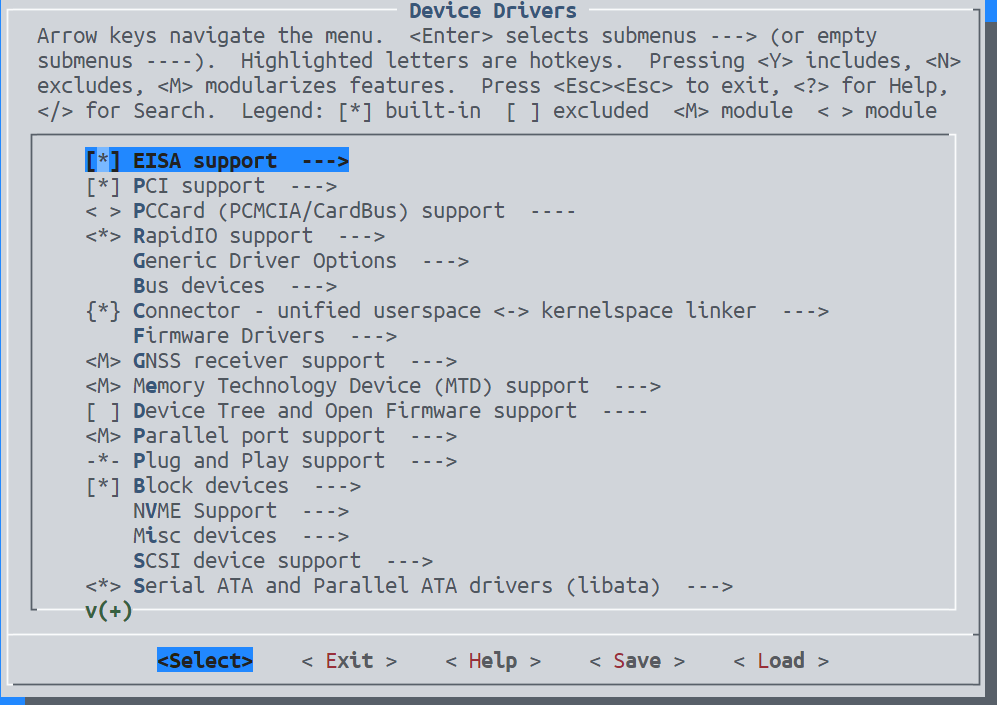Open the Bus devices menu entry

pyautogui.click(x=199, y=286)
